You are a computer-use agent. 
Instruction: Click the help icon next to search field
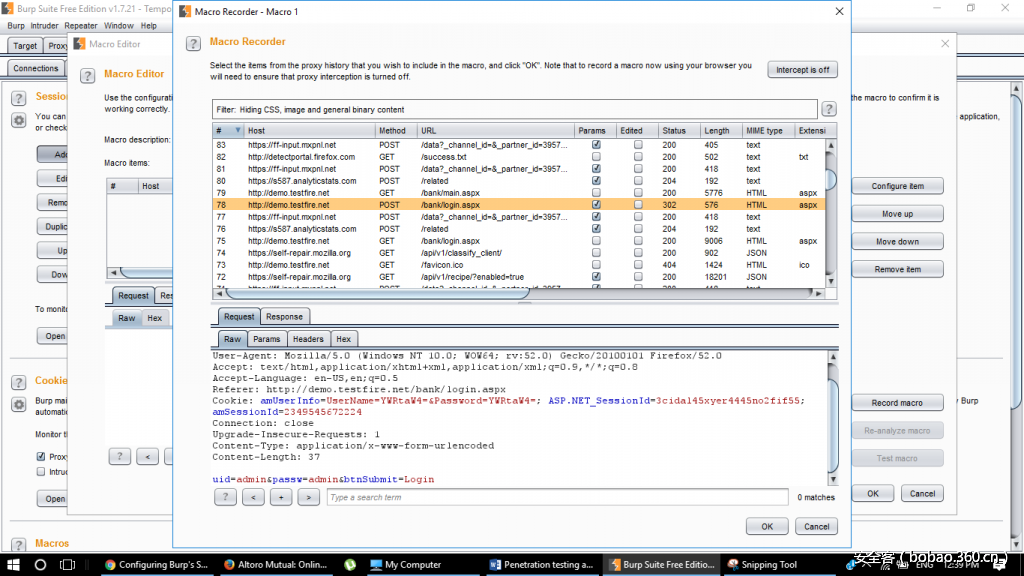click(225, 497)
